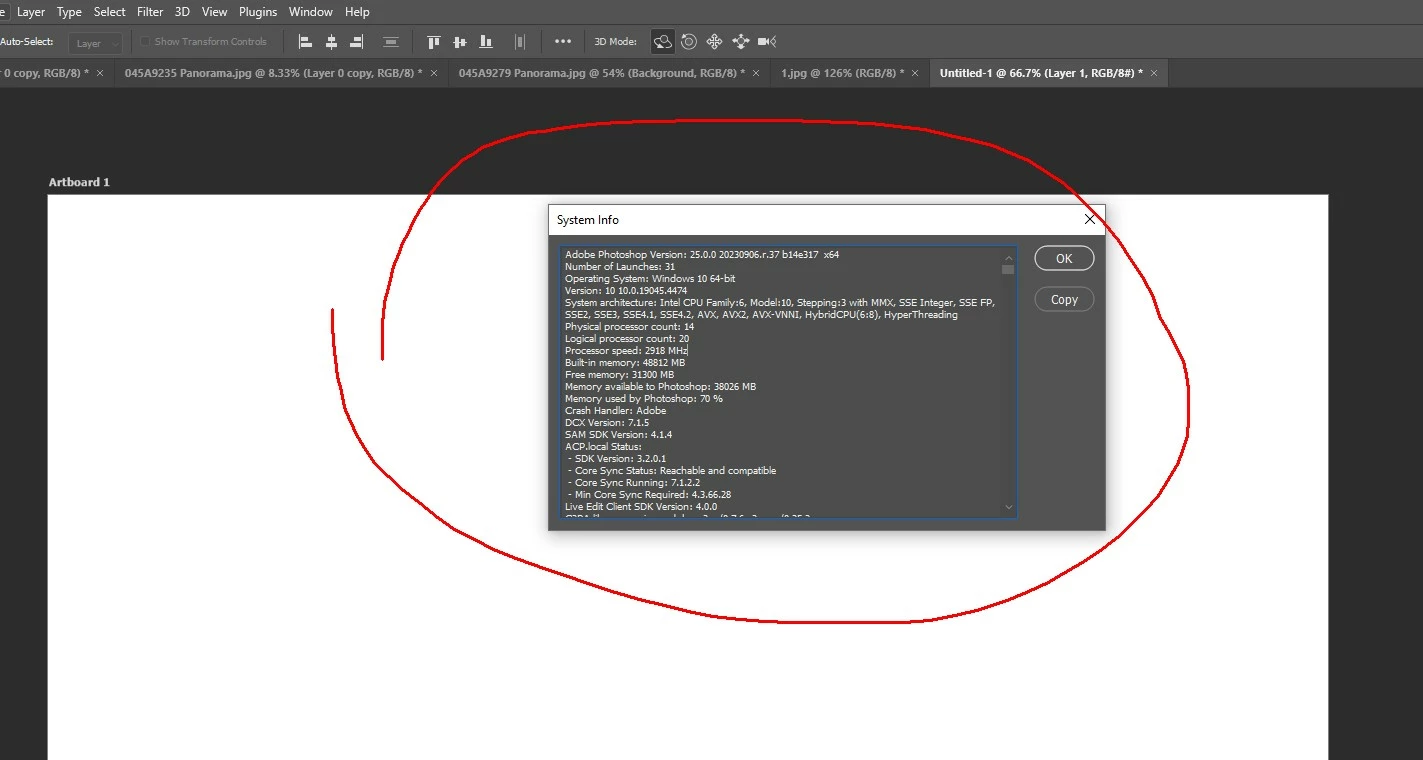This screenshot has width=1423, height=760.
Task: Click scroll up arrow in System Info
Action: click(x=1008, y=256)
